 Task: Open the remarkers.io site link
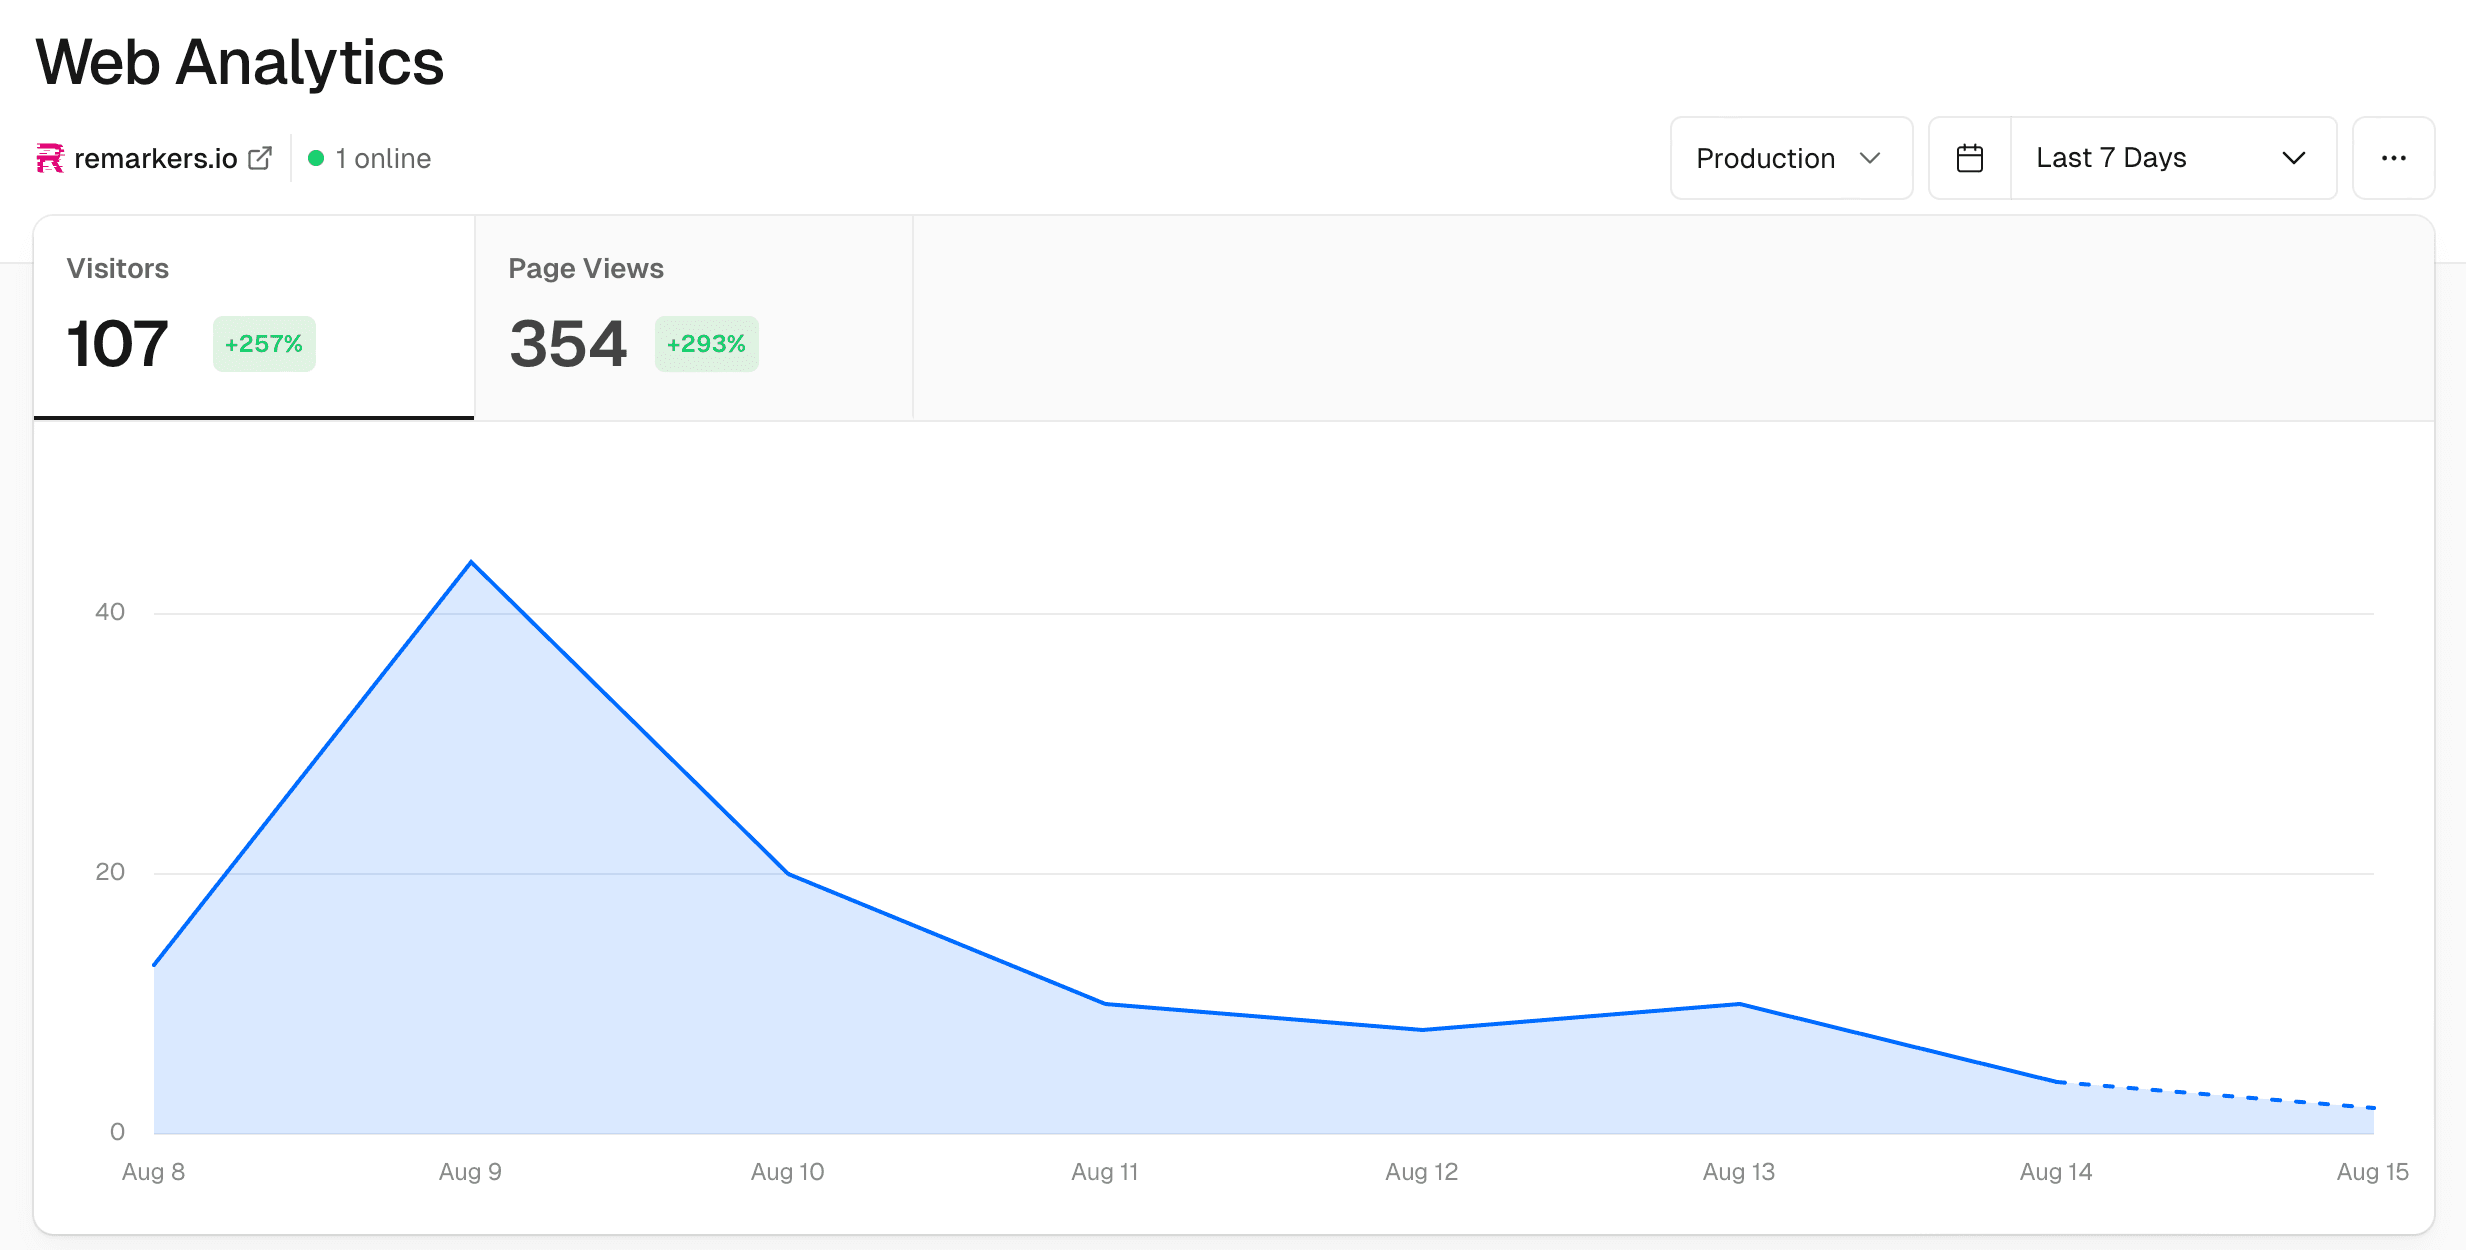click(156, 158)
